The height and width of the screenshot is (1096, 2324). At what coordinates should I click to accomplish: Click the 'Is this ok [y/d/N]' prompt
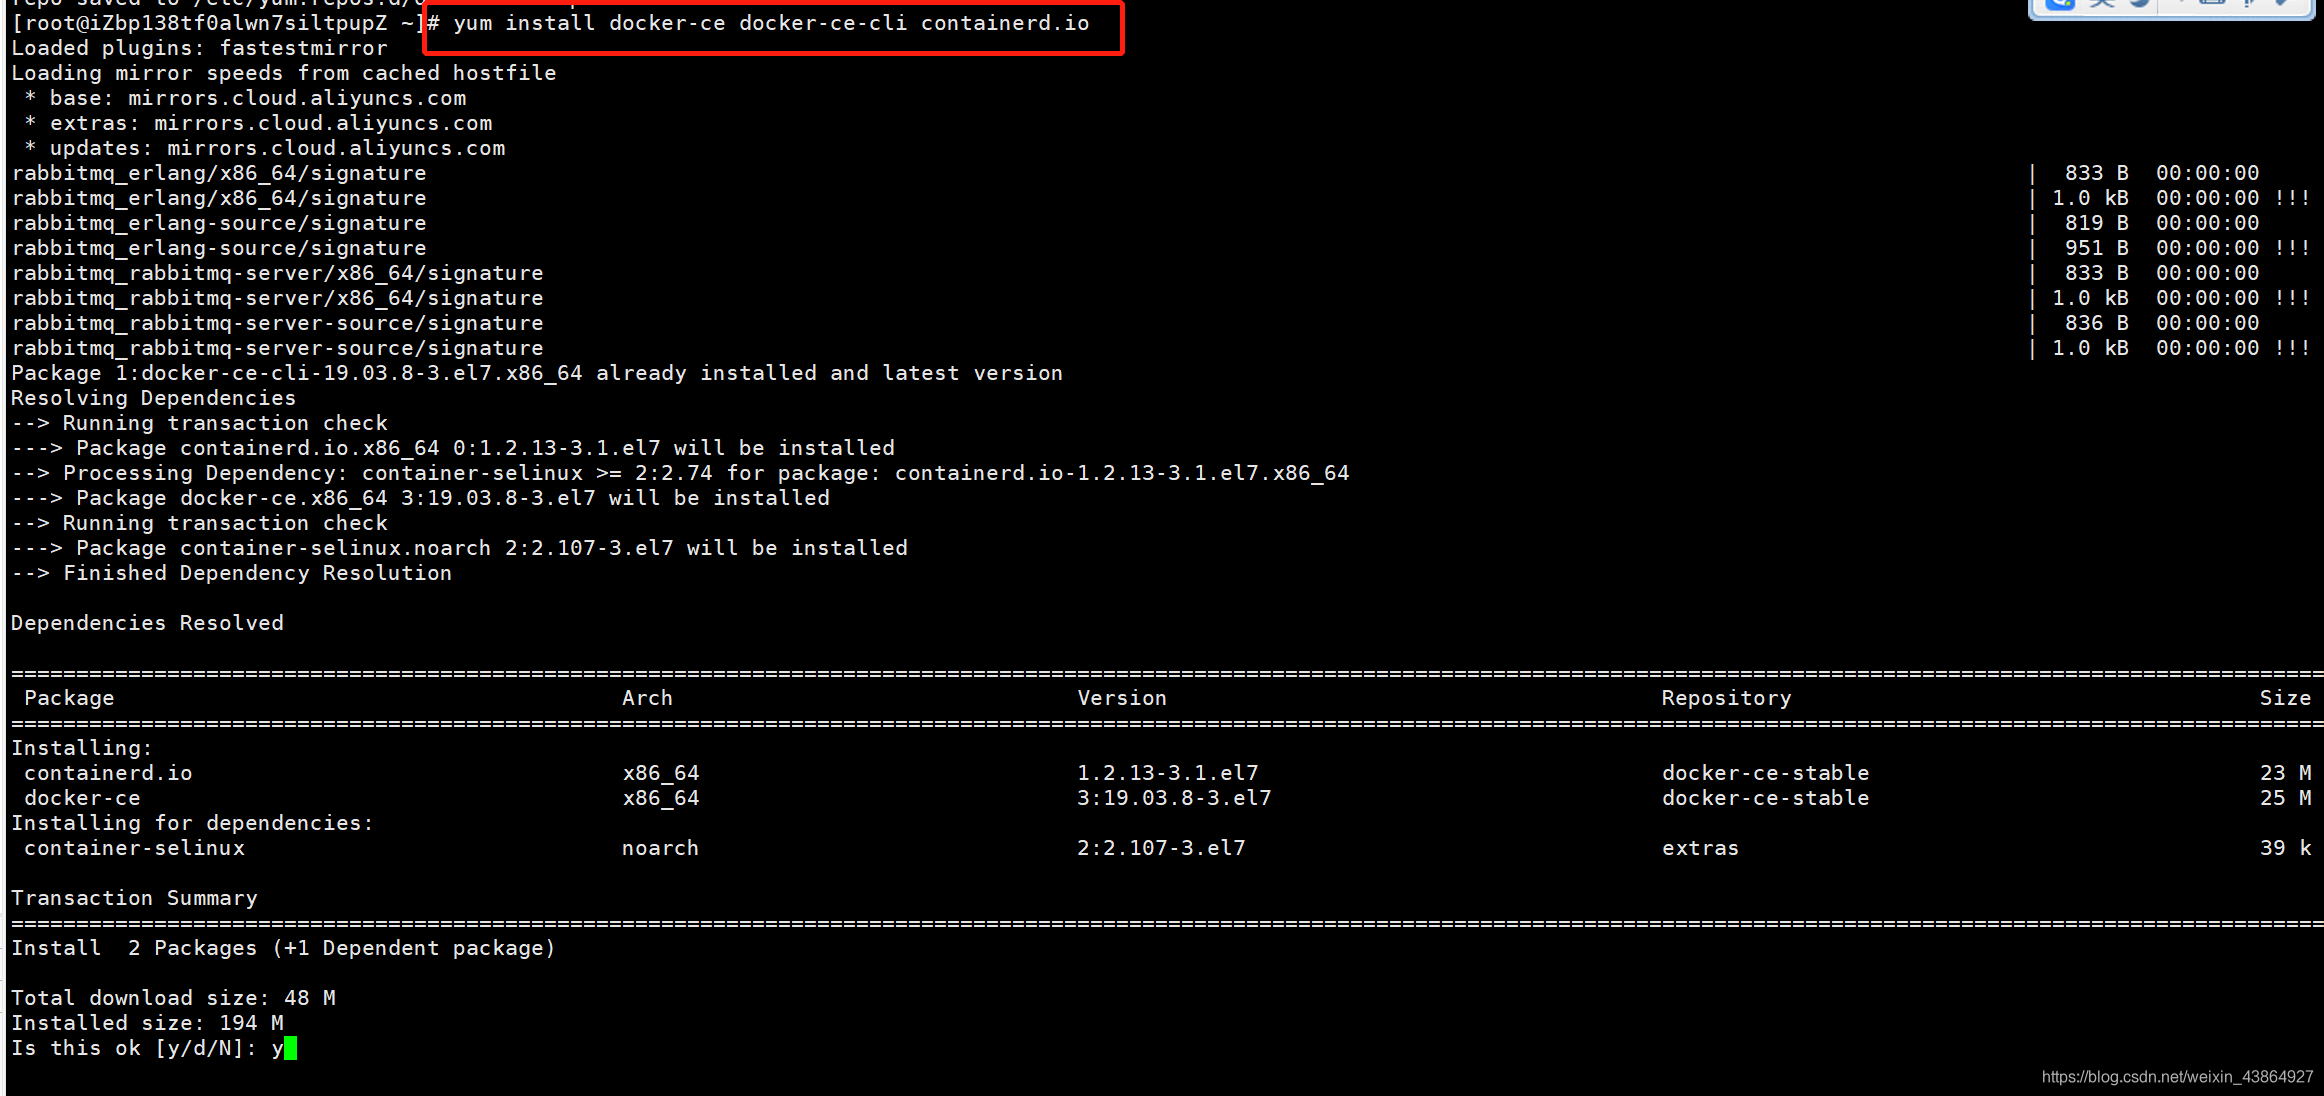pyautogui.click(x=133, y=1048)
